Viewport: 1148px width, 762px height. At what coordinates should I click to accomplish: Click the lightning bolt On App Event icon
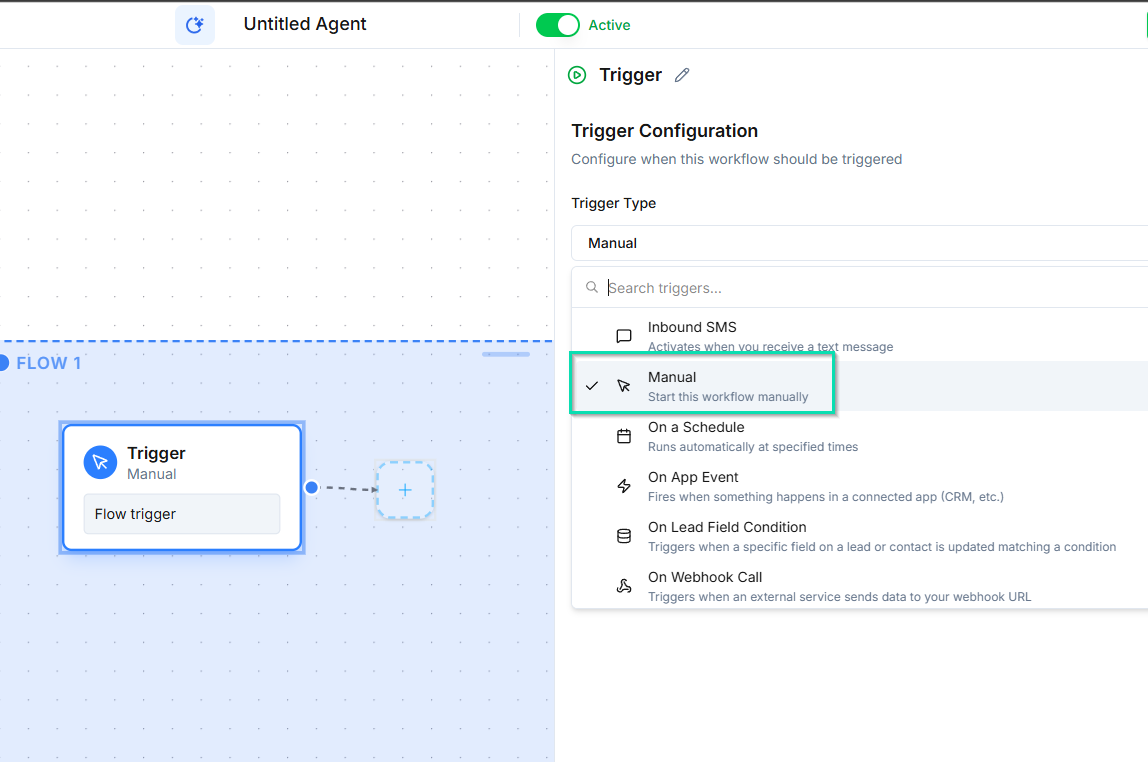click(x=624, y=486)
